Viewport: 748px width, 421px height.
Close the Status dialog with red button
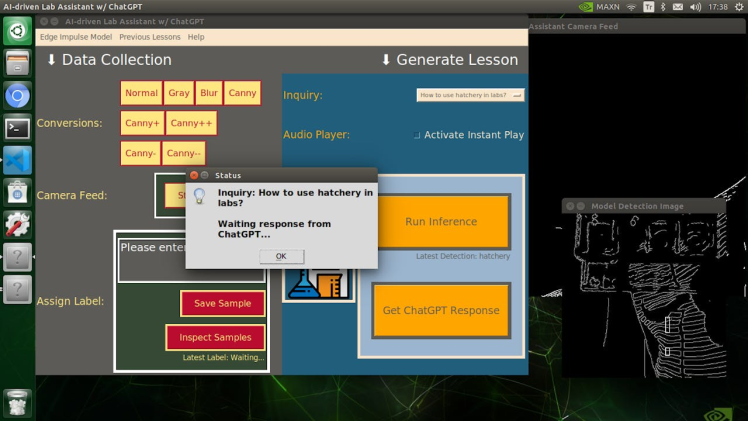194,175
